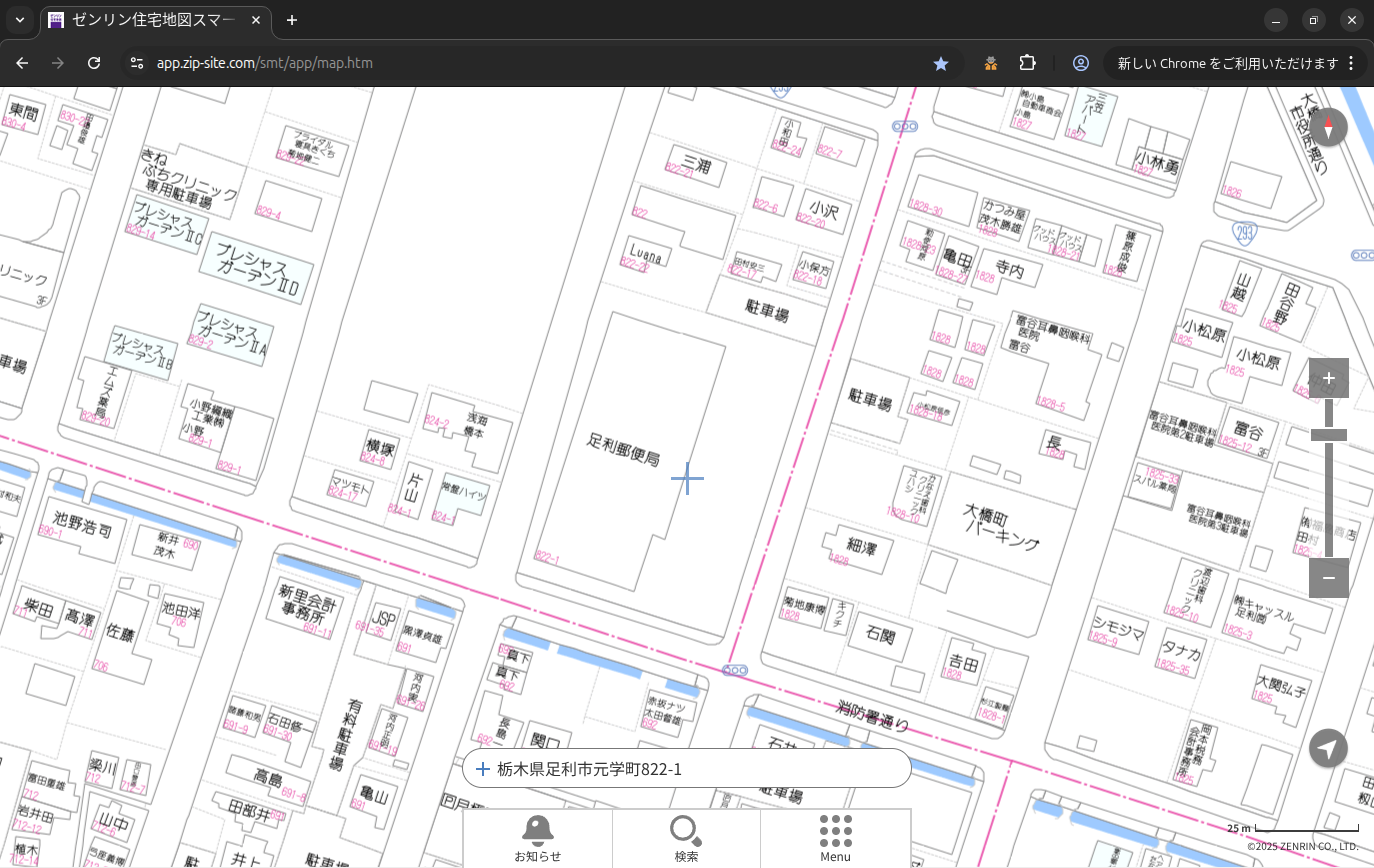This screenshot has width=1374, height=868.
Task: Open the tab search dropdown arrow
Action: 19,20
